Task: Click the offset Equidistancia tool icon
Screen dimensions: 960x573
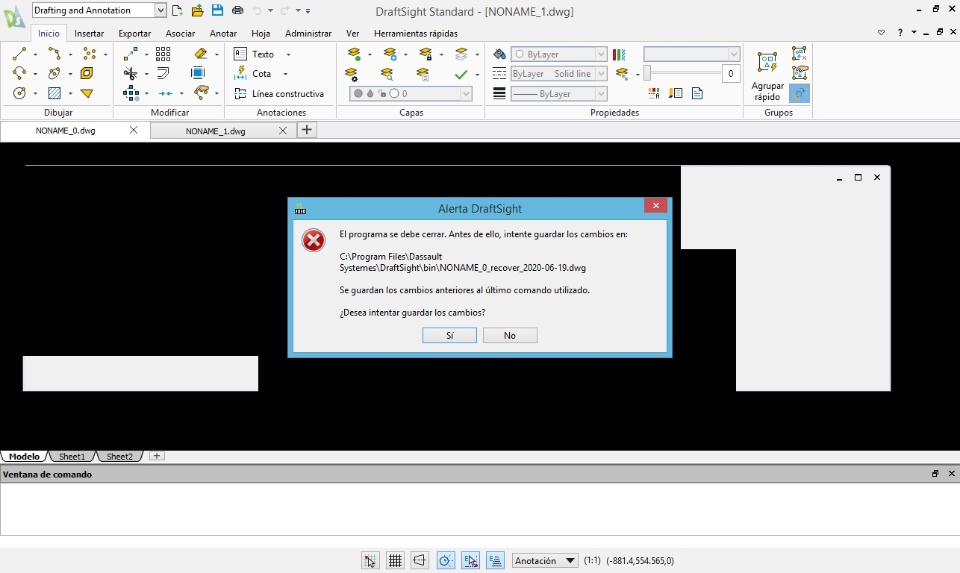Action: tap(163, 73)
